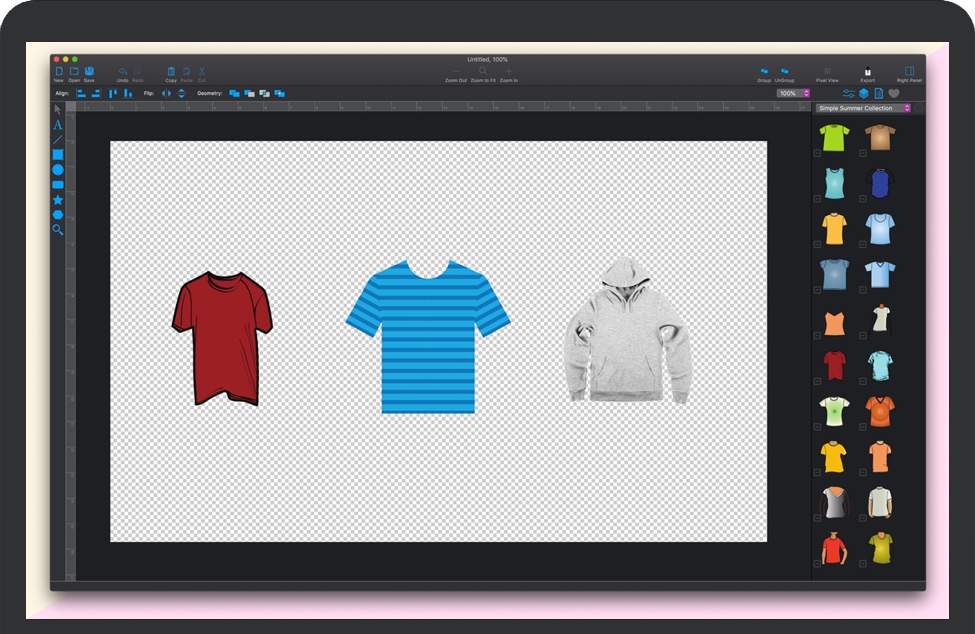Toggle Pixel View mode
This screenshot has width=975, height=634.
click(x=827, y=72)
